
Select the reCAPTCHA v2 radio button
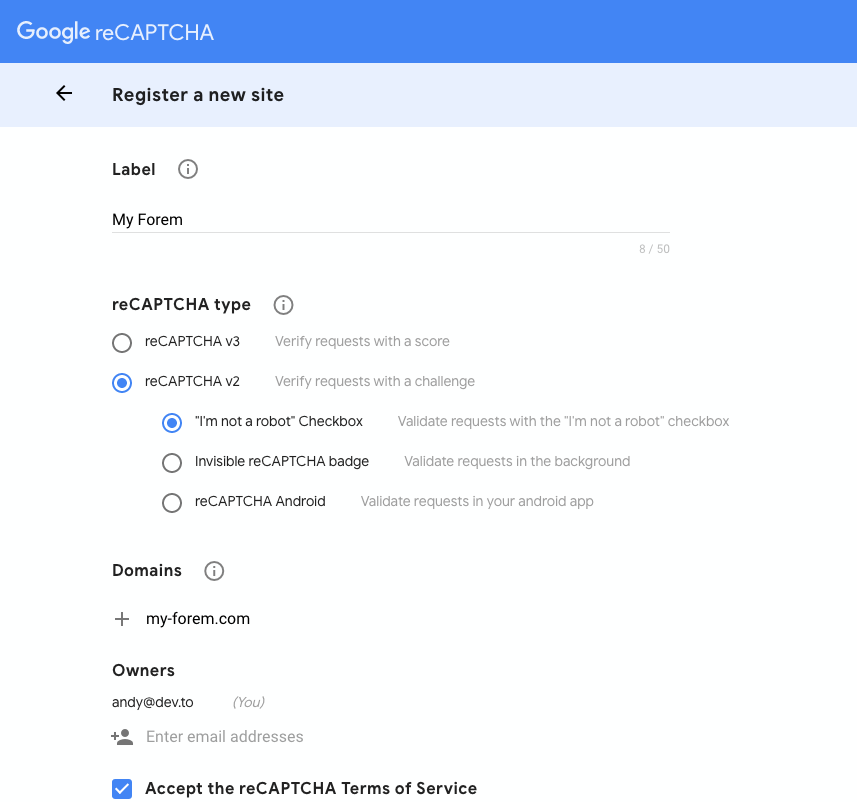122,383
